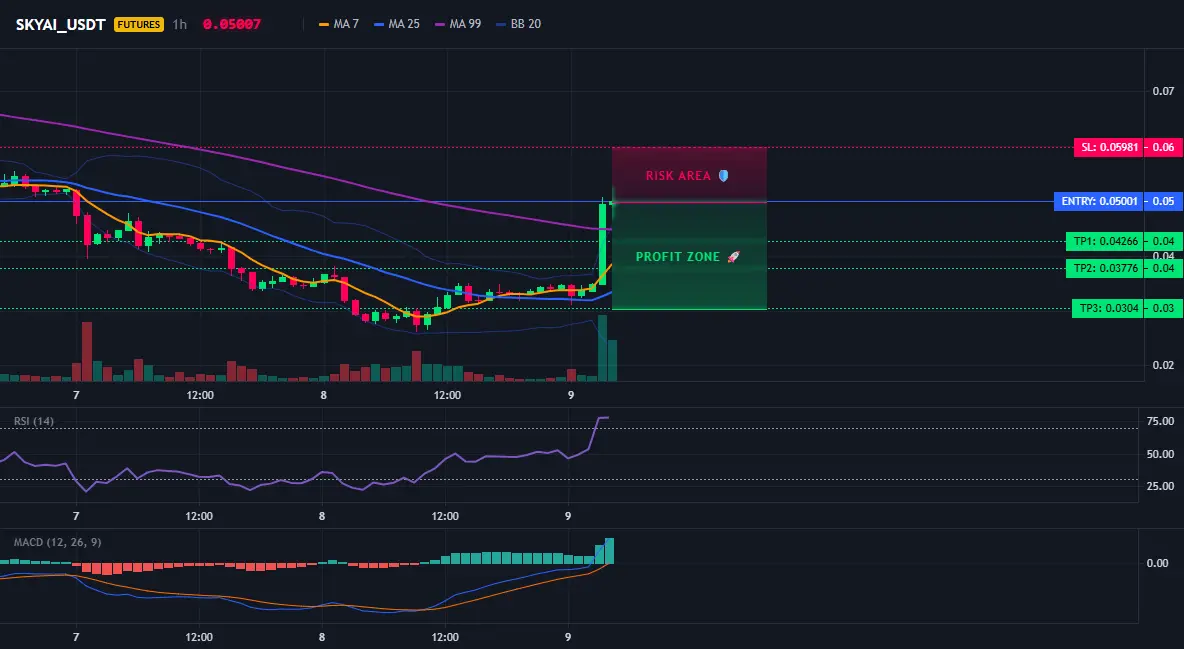Click the TP1: 0.04266 label

click(1105, 242)
